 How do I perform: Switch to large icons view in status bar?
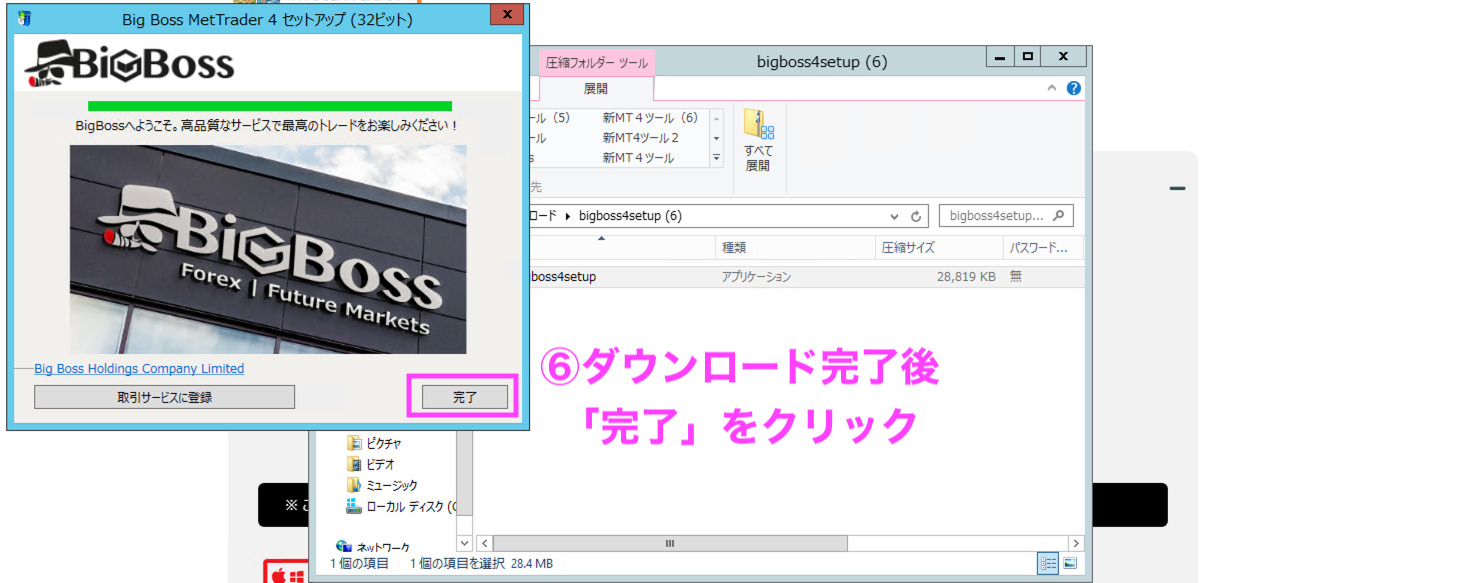(1069, 564)
